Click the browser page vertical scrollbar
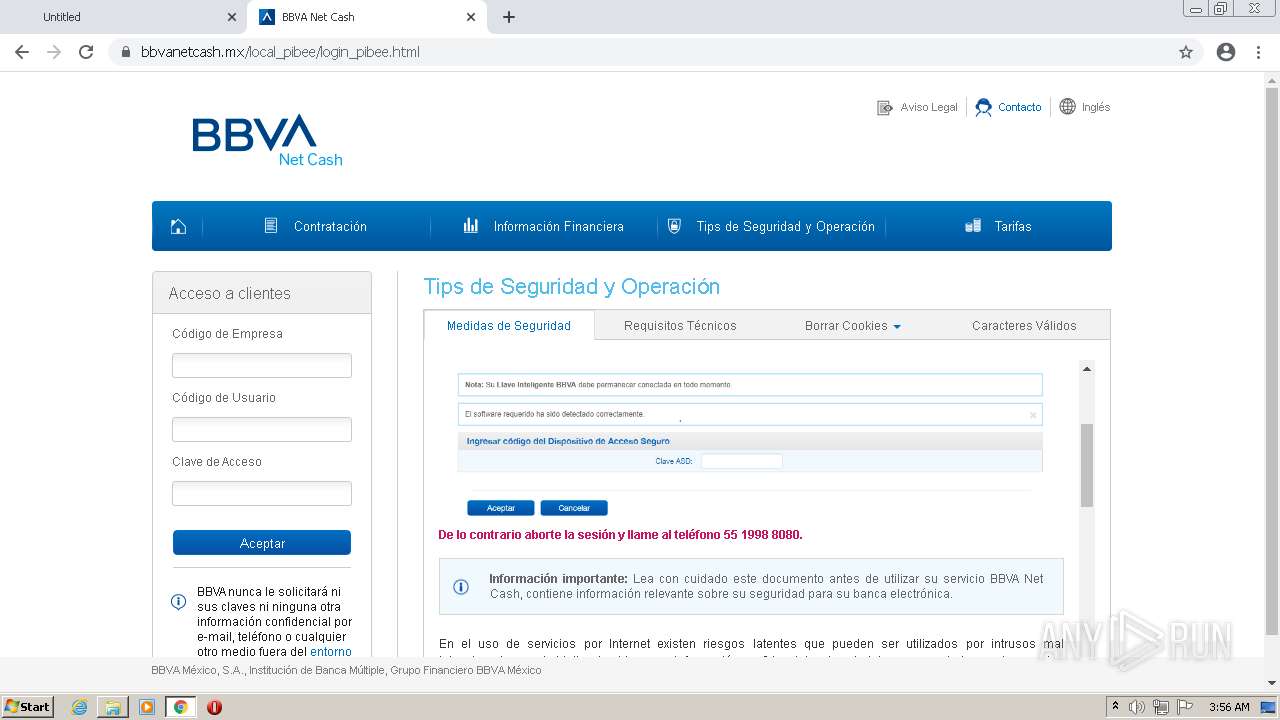The width and height of the screenshot is (1280, 720). click(1272, 360)
